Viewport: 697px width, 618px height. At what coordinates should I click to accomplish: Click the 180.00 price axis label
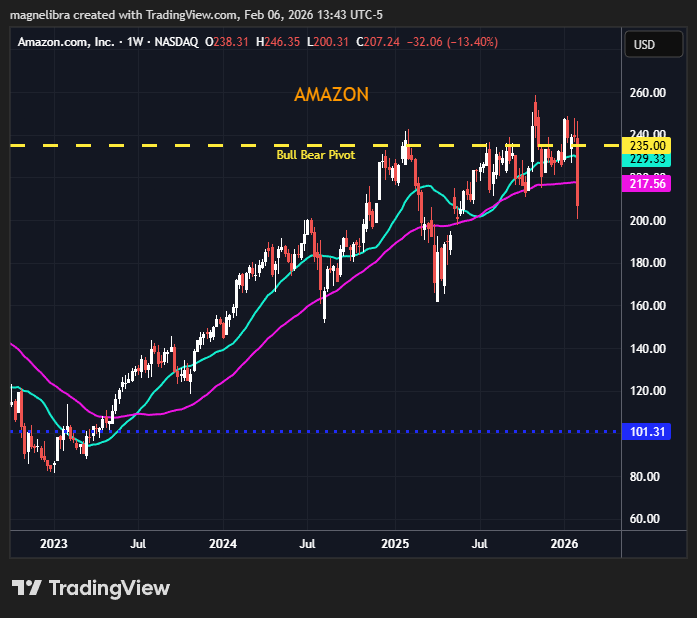point(648,263)
